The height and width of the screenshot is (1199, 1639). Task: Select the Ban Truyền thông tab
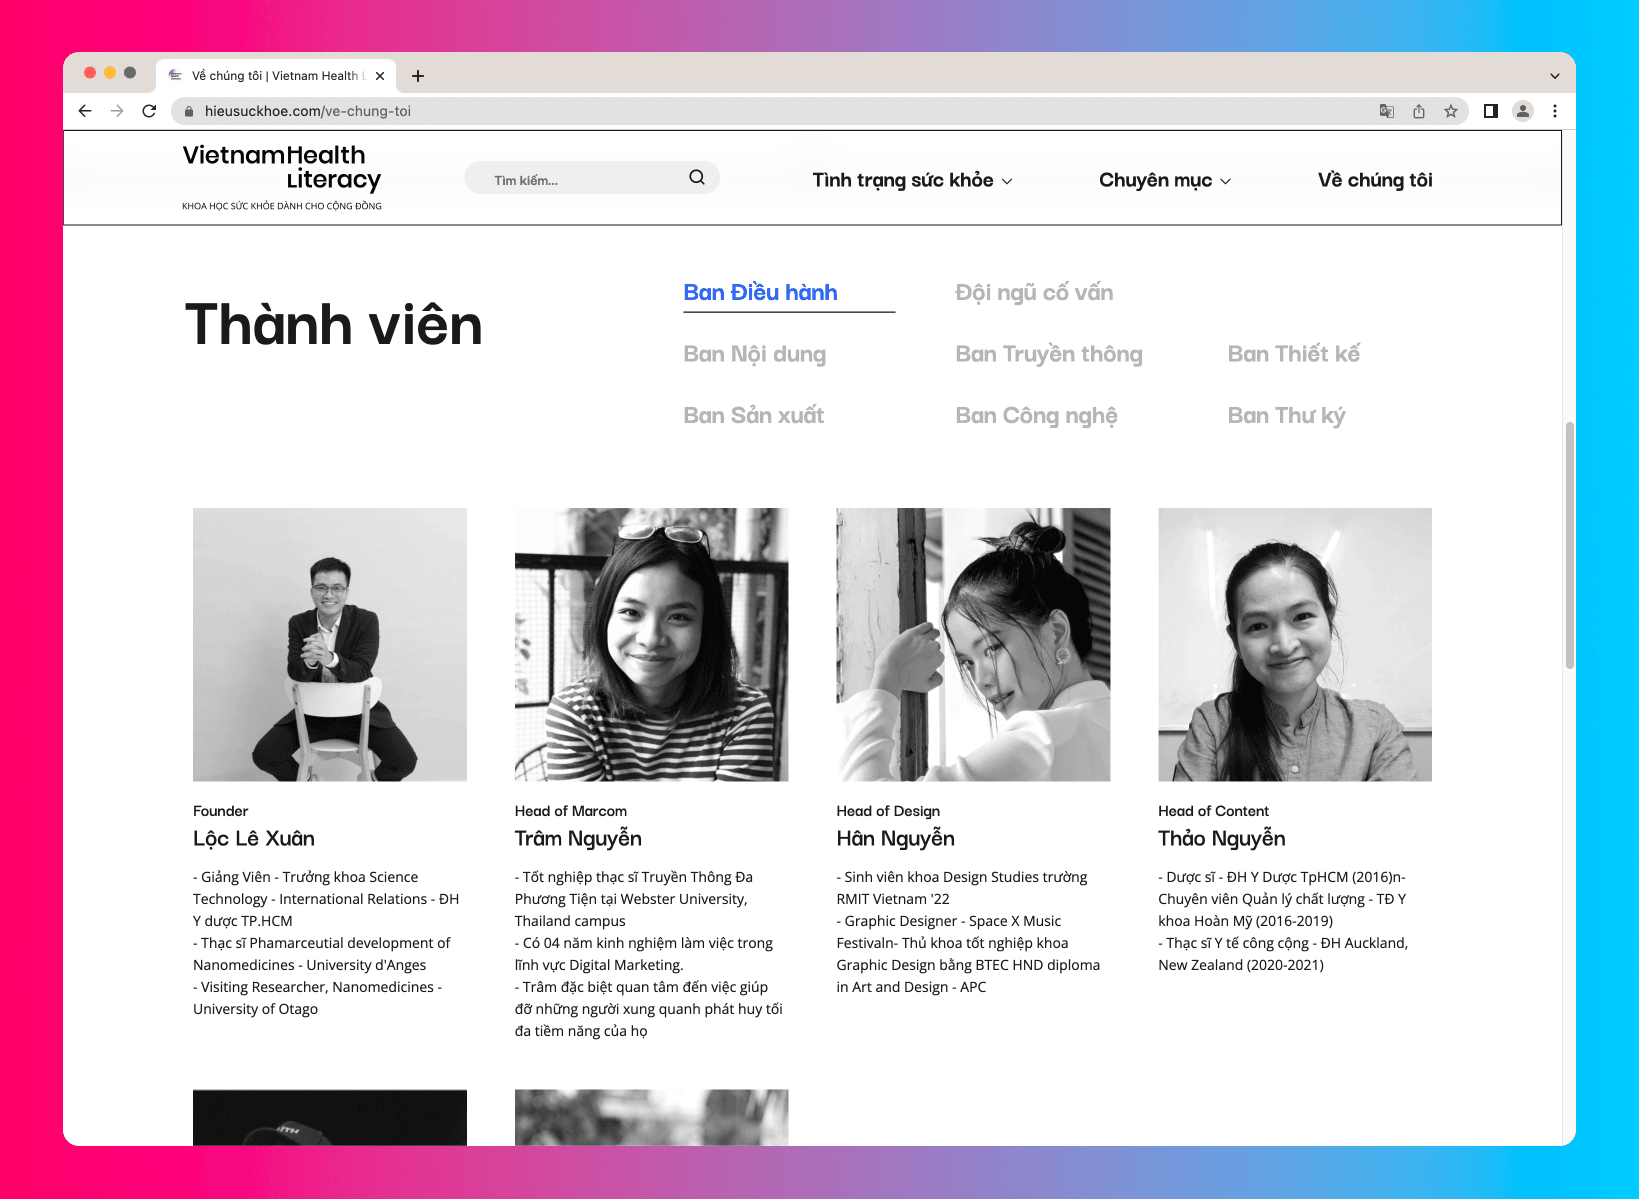point(1048,354)
